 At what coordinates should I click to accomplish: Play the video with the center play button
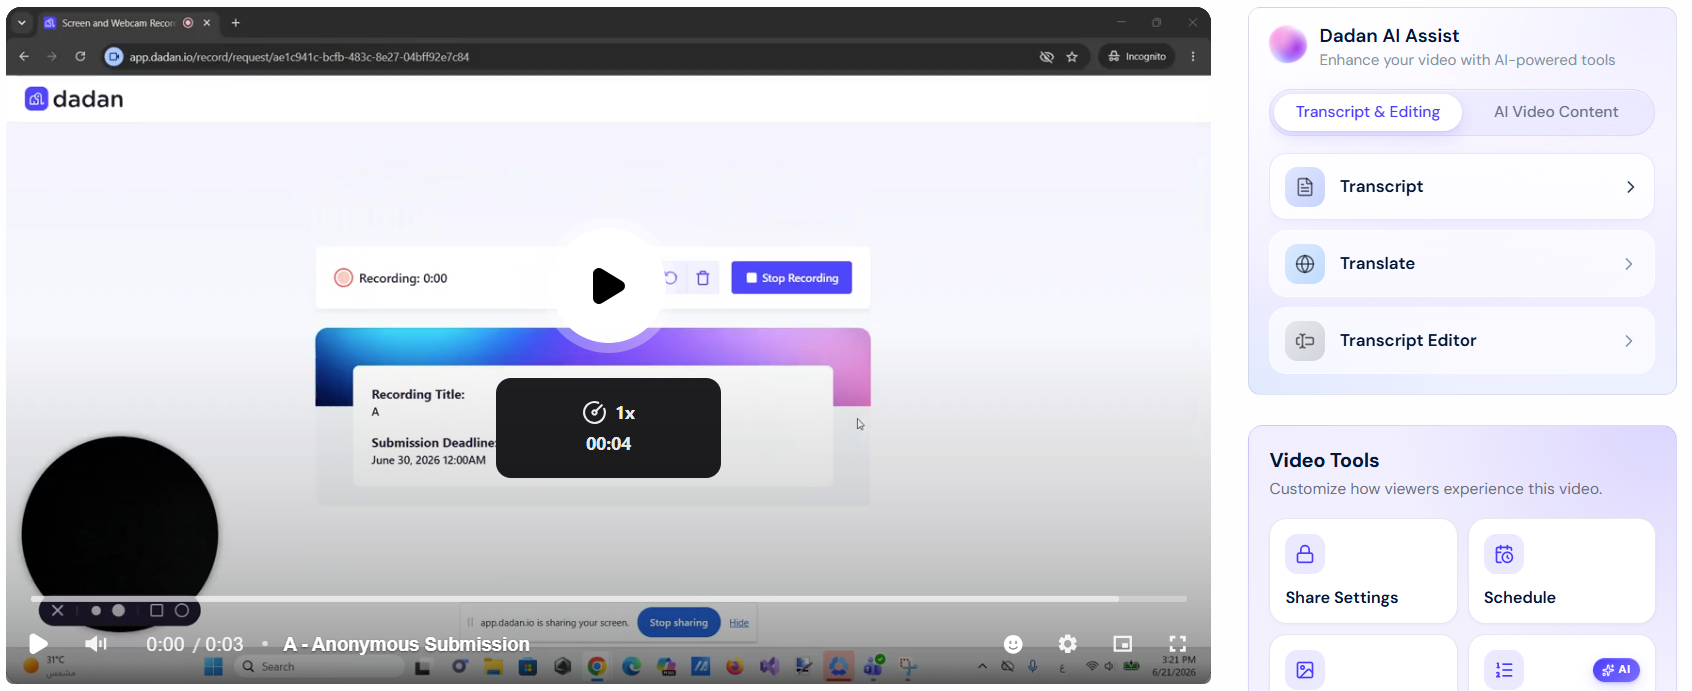(608, 286)
